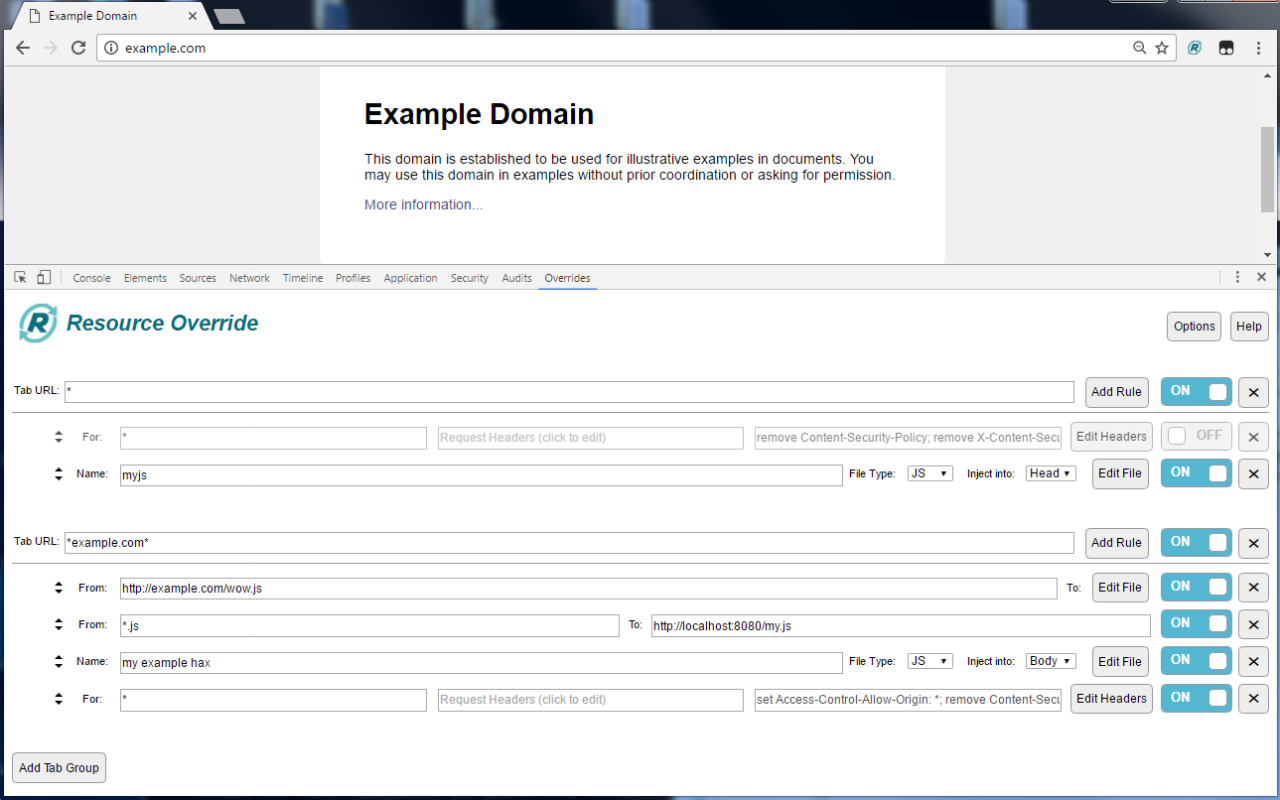This screenshot has height=800, width=1280.
Task: Bookmark the page with the star icon
Action: 1161,48
